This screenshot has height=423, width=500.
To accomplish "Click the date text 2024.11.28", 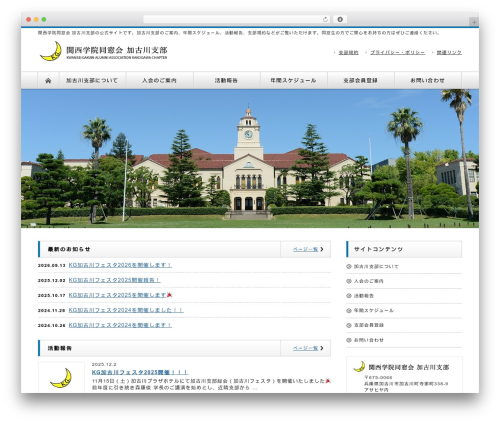I will tap(52, 310).
